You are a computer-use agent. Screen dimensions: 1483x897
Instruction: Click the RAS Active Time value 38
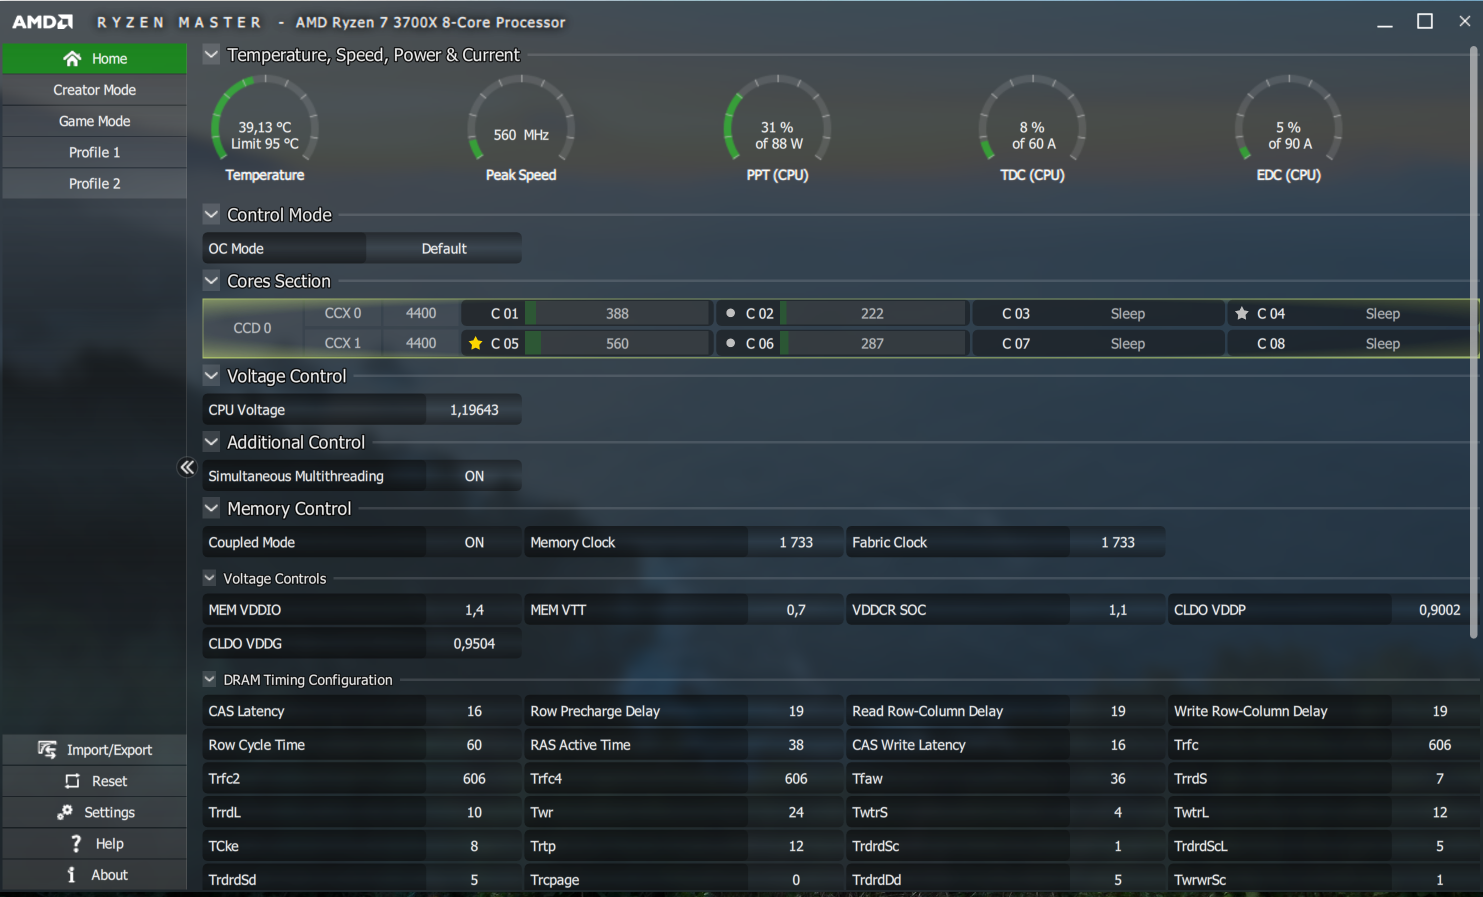pos(796,745)
